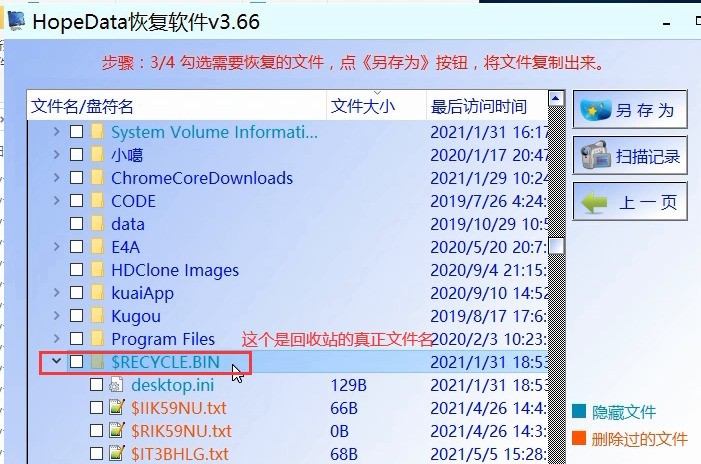The width and height of the screenshot is (701, 464).
Task: Click the $IIK59NU.txt file icon
Action: 117,408
